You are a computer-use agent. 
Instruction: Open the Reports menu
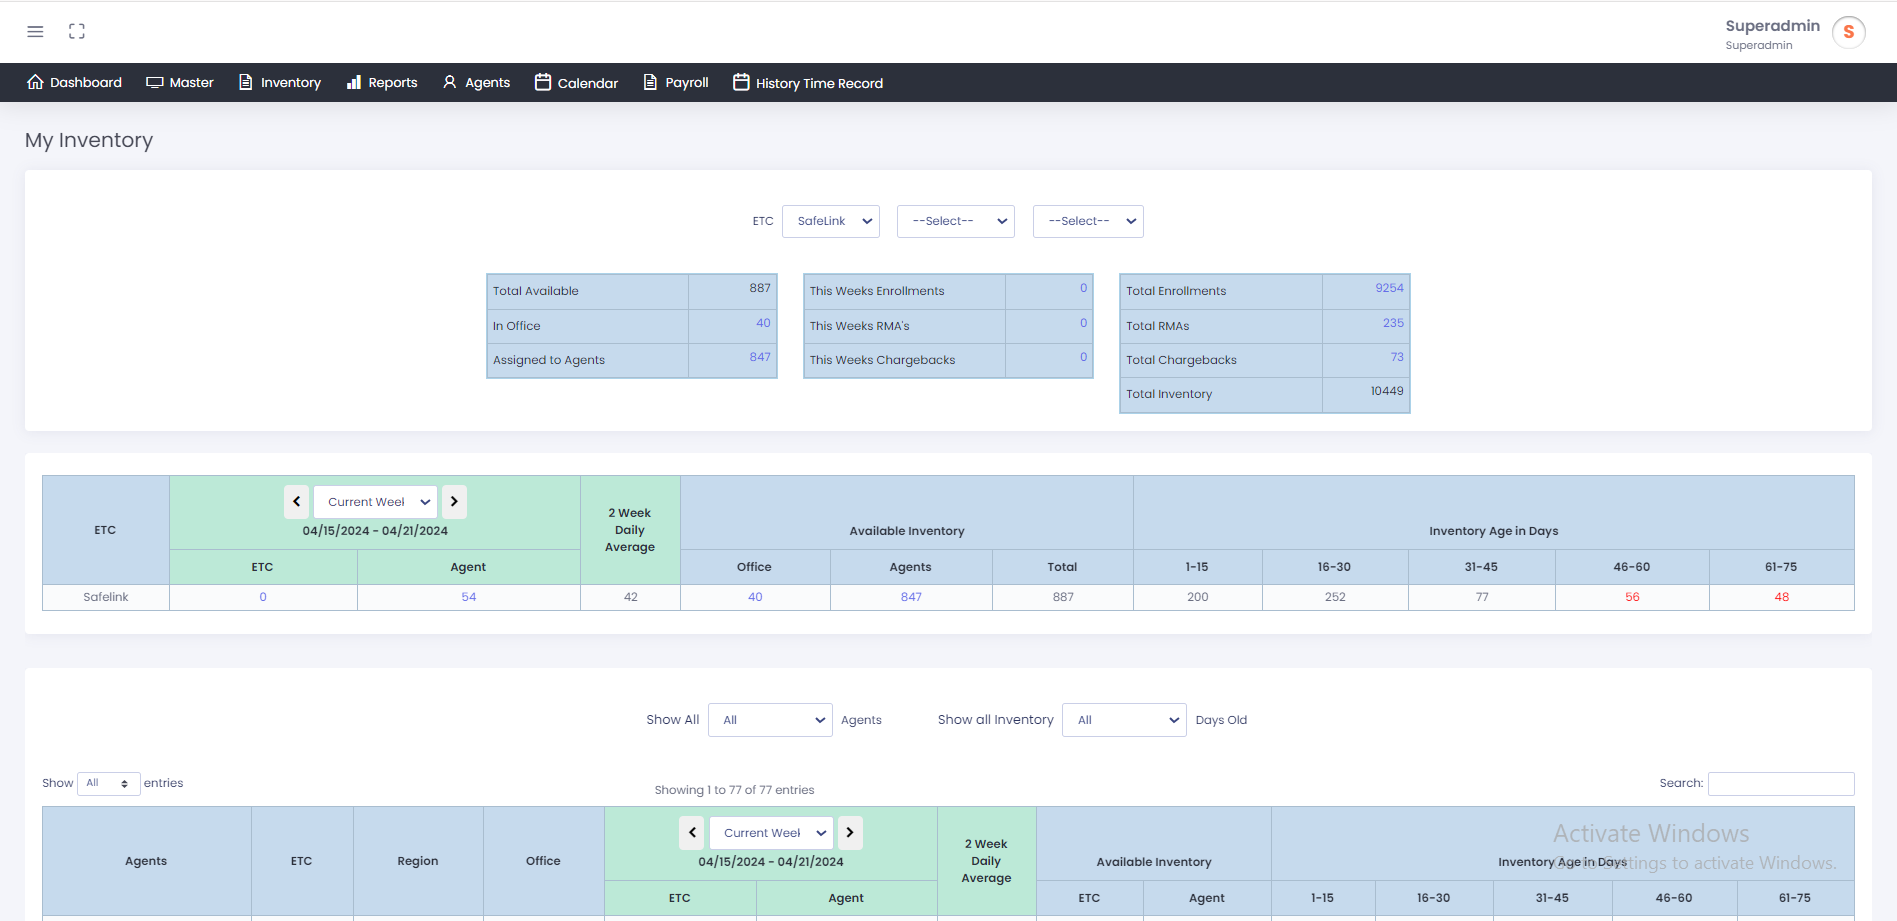click(382, 82)
